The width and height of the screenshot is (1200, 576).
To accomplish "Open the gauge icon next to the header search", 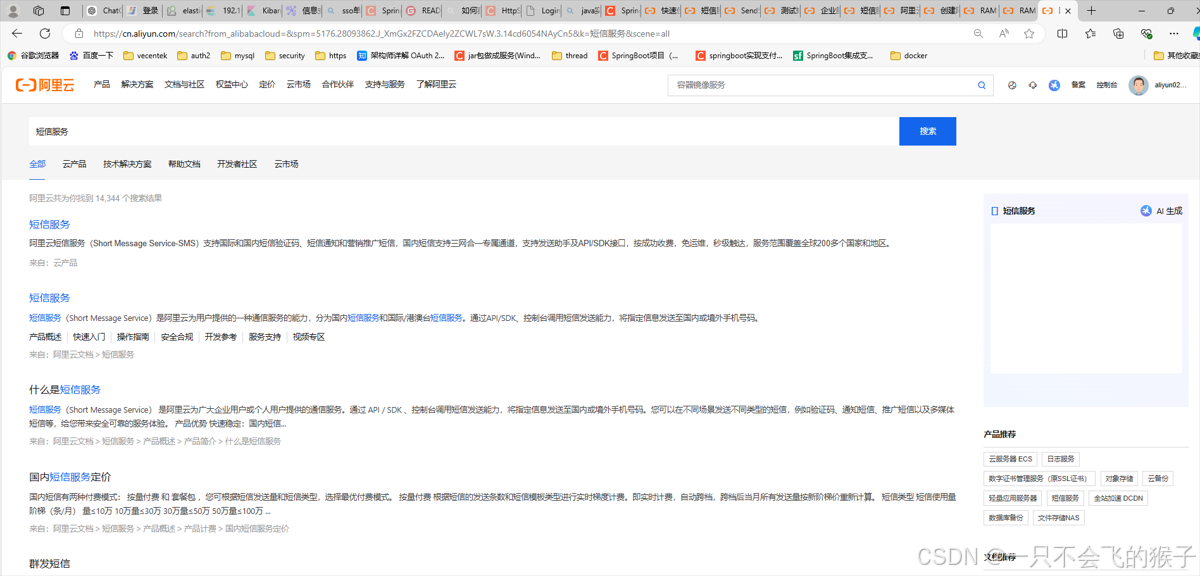I will pyautogui.click(x=1012, y=85).
